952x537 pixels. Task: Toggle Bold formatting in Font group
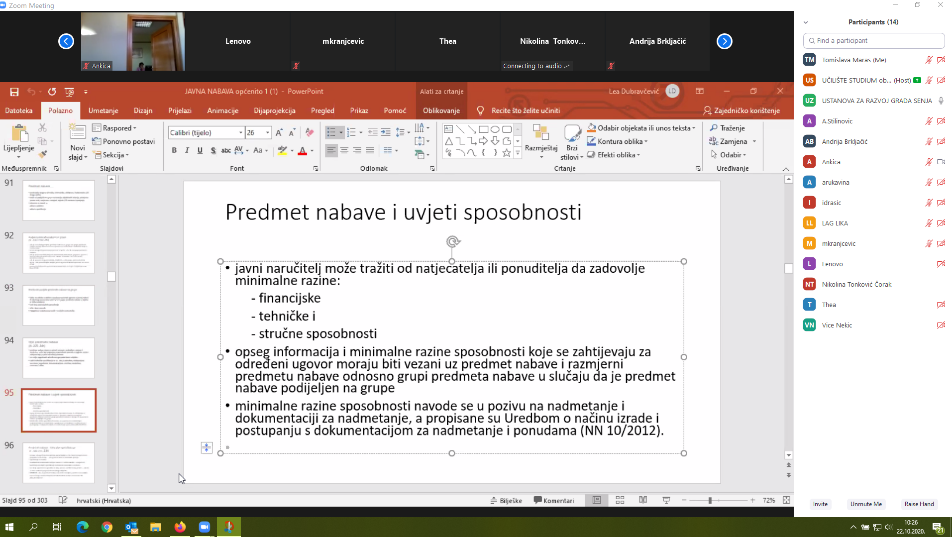coord(174,151)
